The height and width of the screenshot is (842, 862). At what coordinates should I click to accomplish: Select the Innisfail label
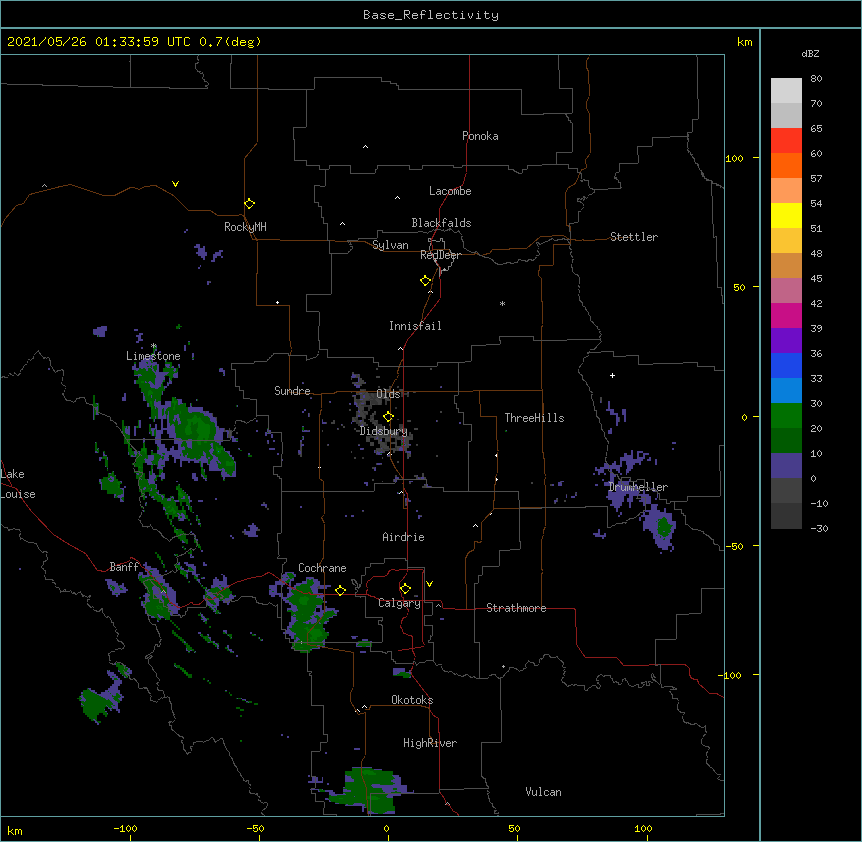point(415,326)
